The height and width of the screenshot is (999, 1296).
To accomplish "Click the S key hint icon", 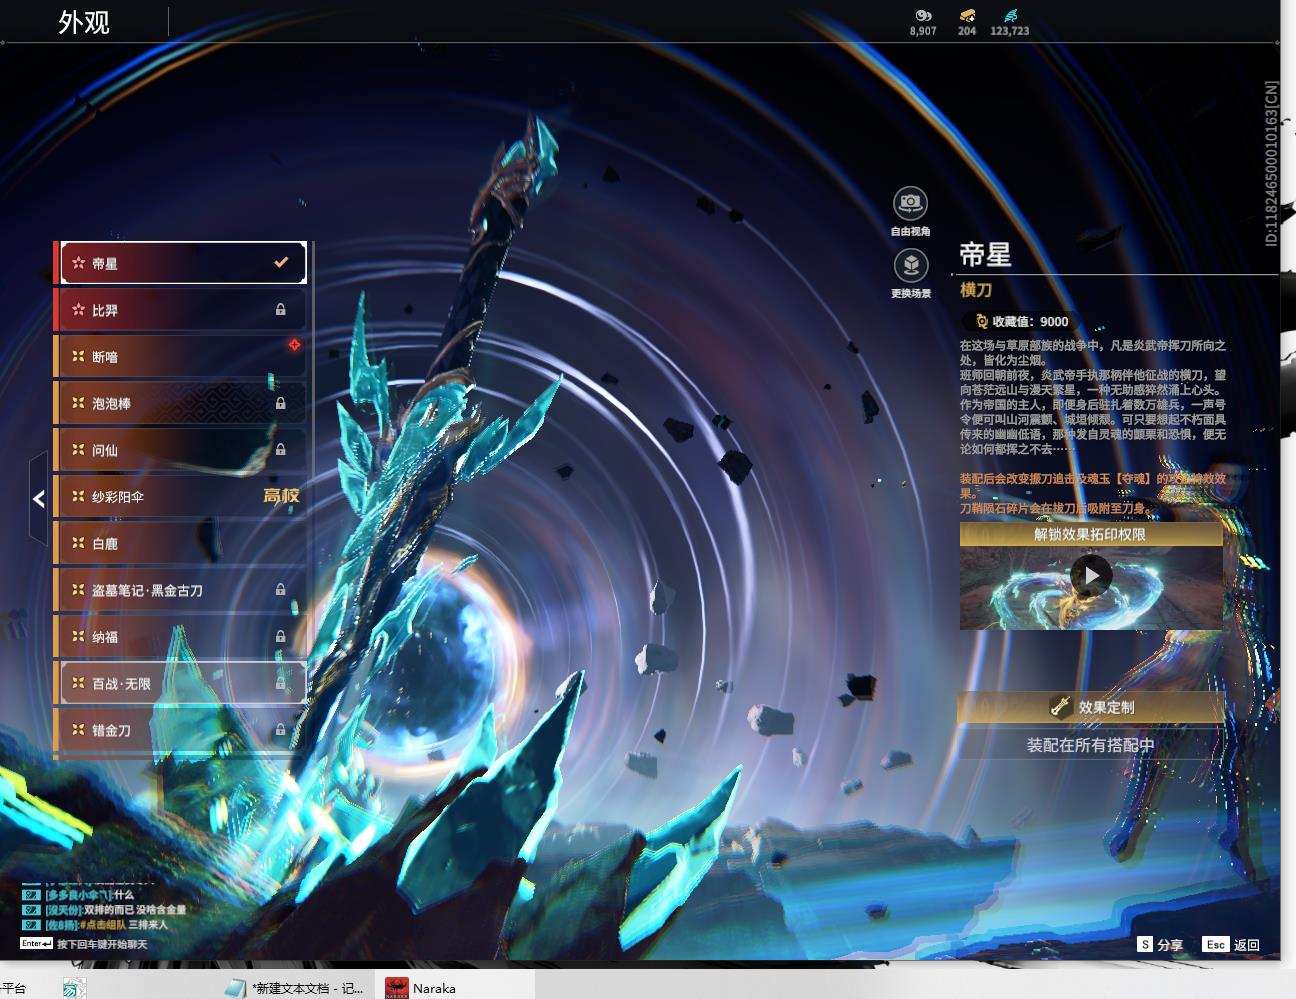I will click(x=1145, y=944).
